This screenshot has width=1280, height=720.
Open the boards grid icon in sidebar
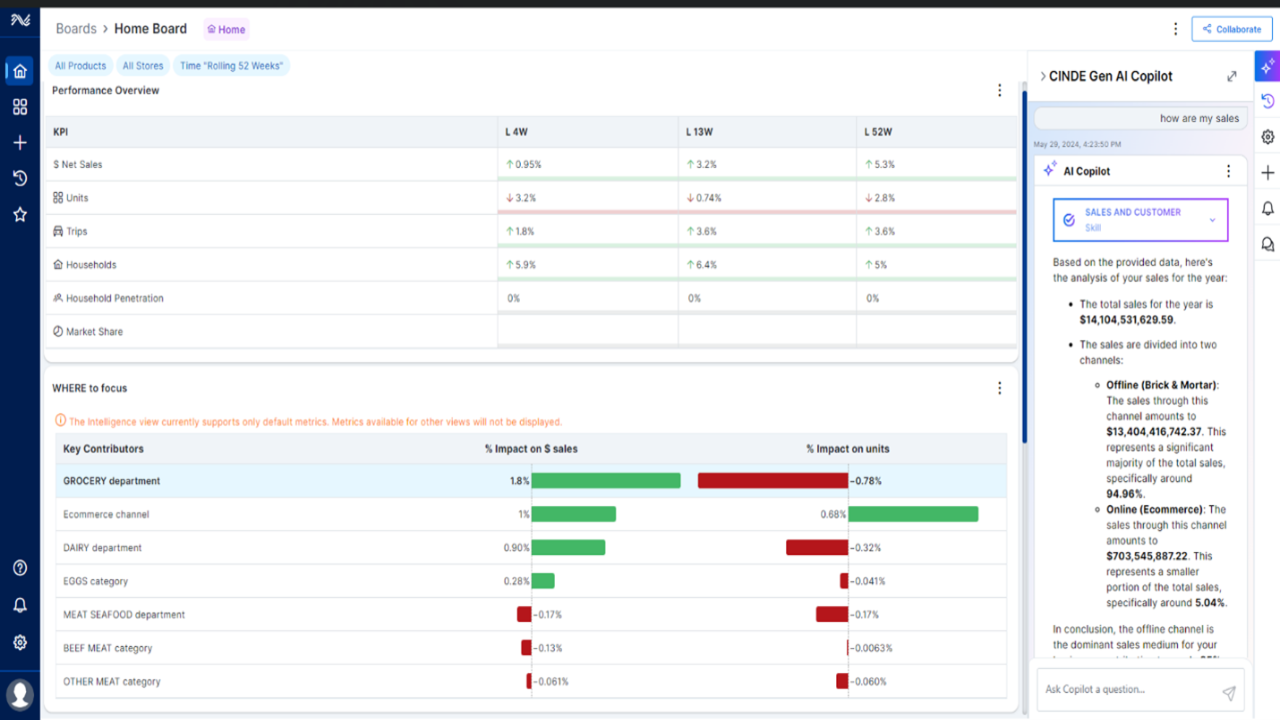point(20,107)
